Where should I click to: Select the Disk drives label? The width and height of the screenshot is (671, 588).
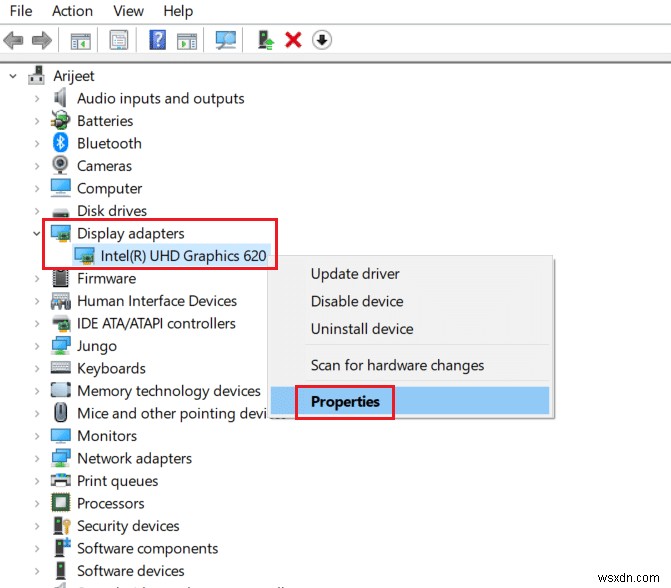112,211
